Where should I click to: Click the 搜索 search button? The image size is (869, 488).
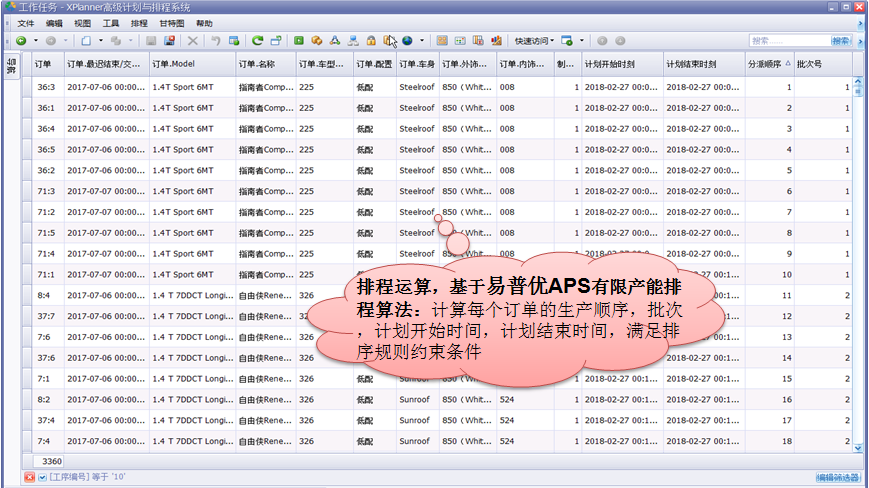pyautogui.click(x=841, y=41)
